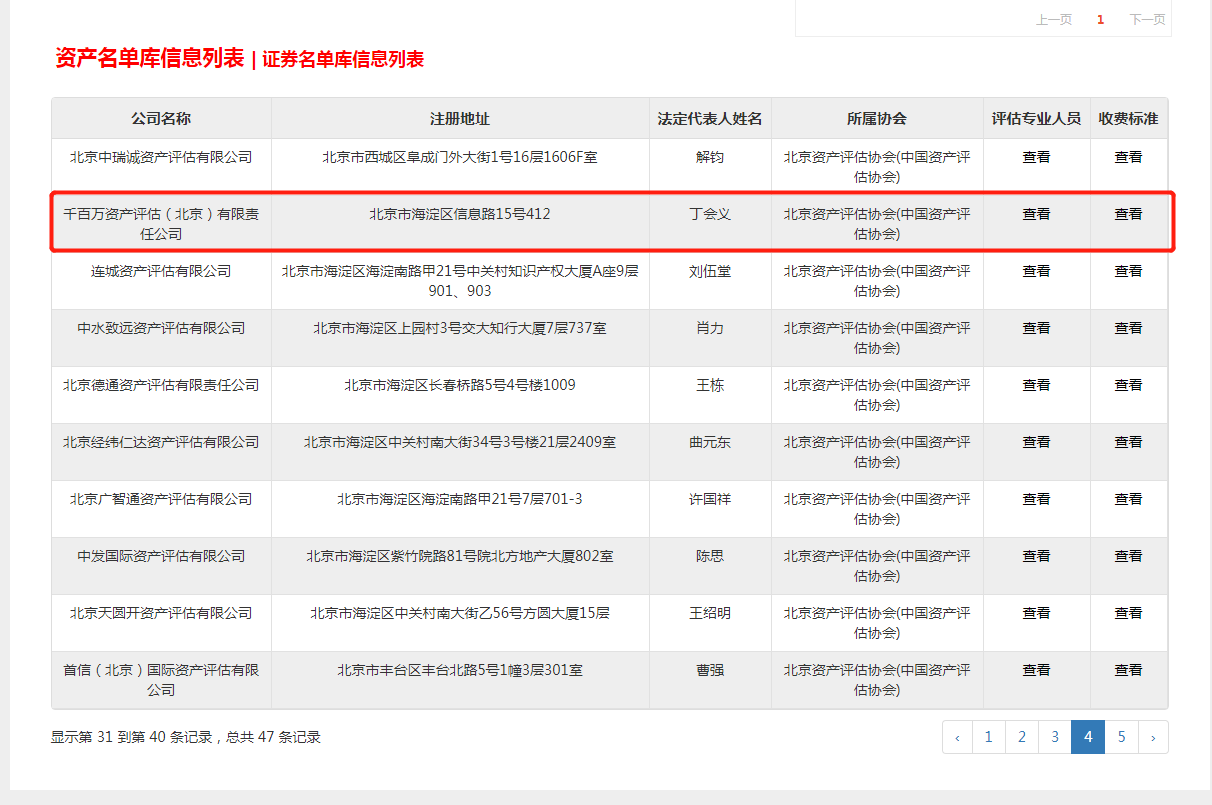View 评估专业人员 for 北京德通资产评估有限责任公司
Screen dimensions: 1212x805
click(1037, 385)
